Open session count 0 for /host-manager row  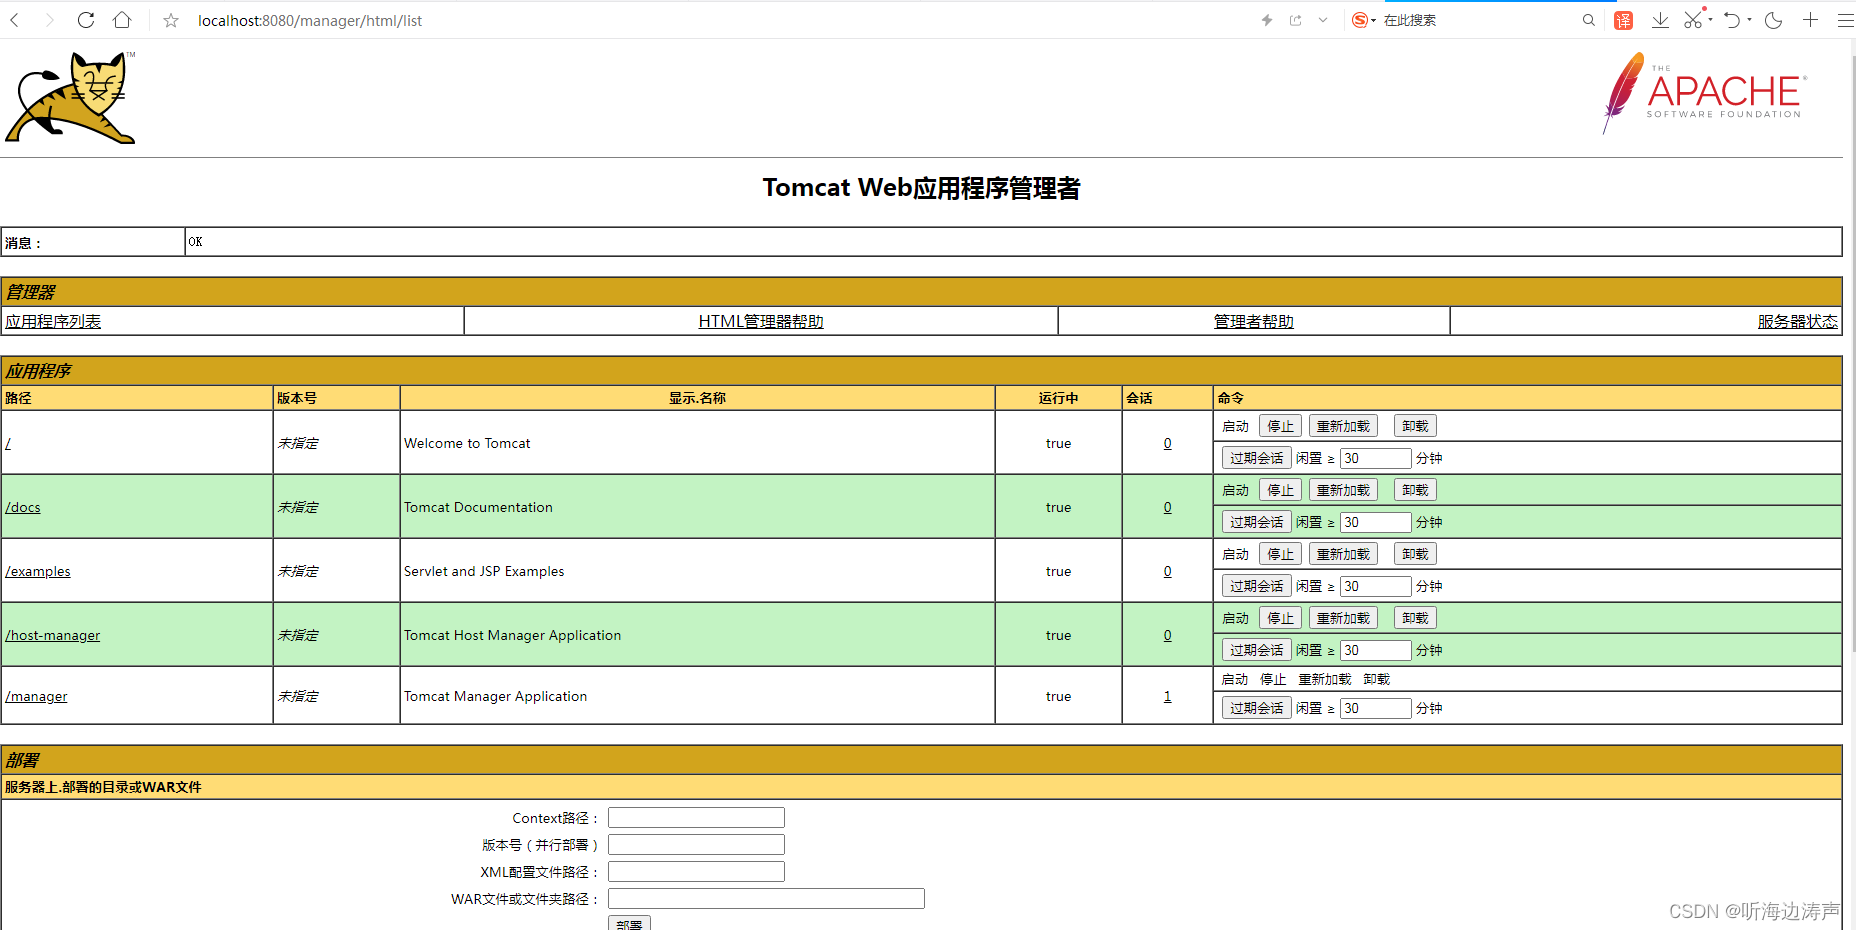1167,635
